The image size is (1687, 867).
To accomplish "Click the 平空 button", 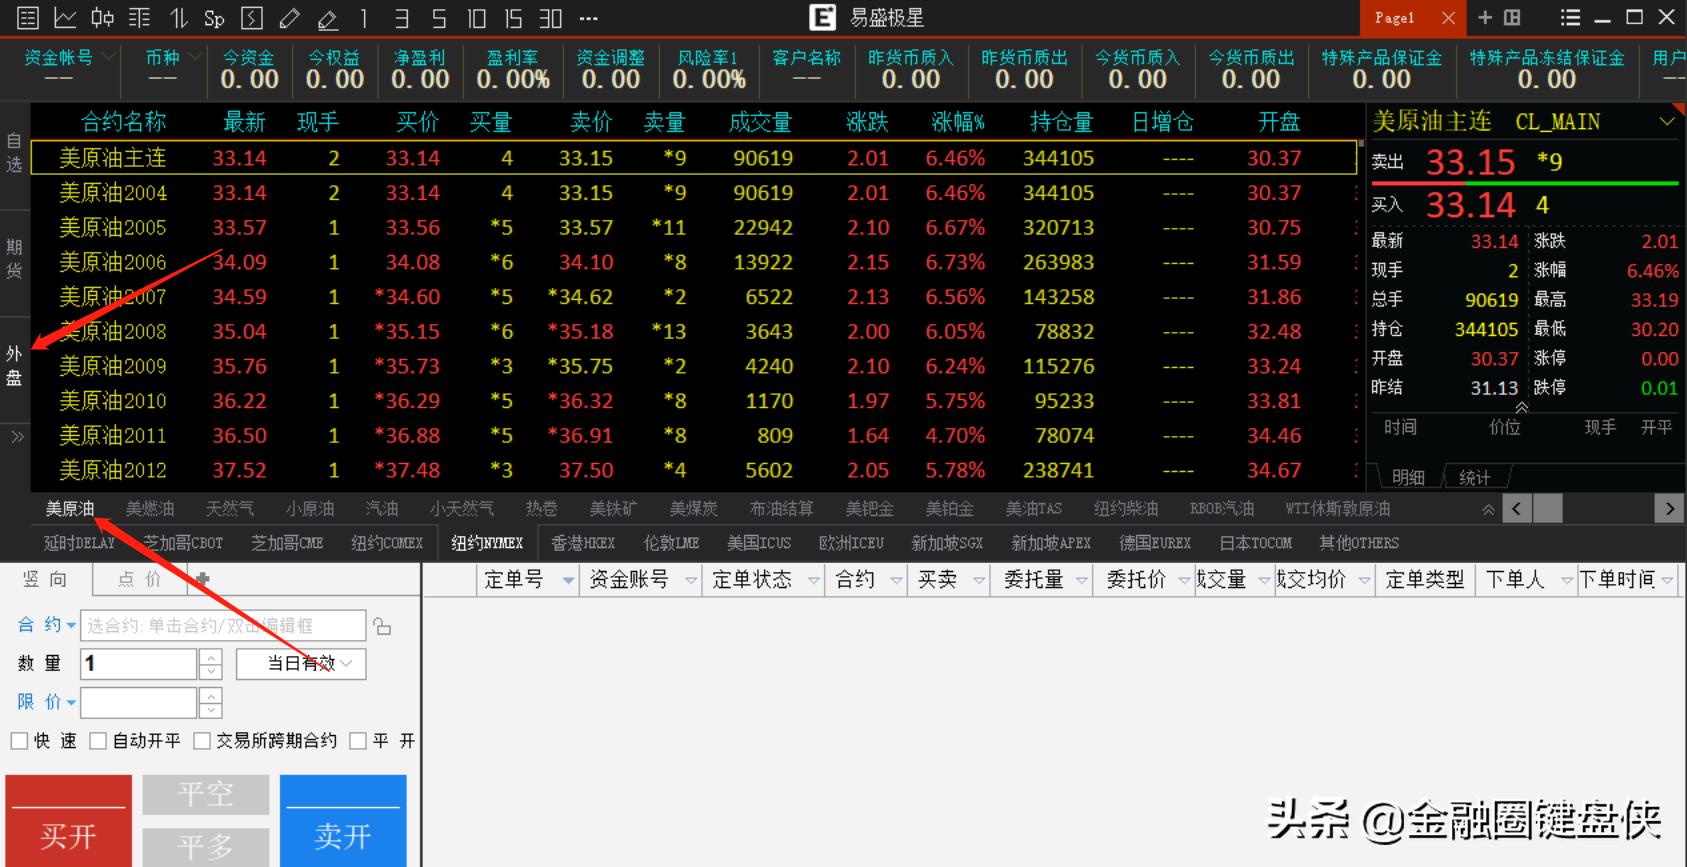I will [205, 795].
